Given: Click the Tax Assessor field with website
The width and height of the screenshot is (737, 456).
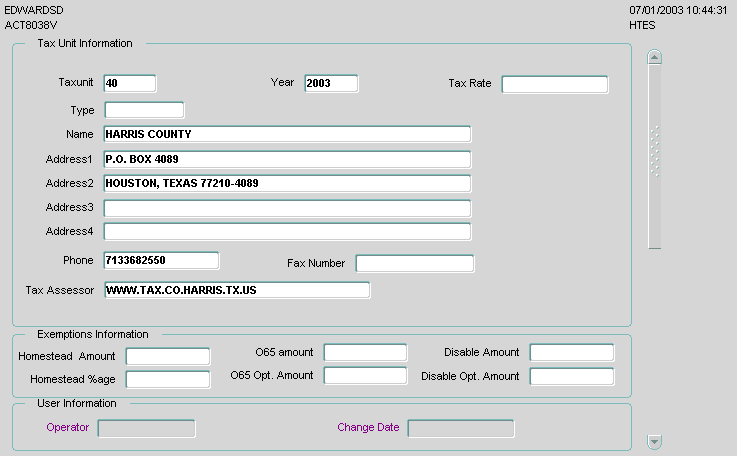Looking at the screenshot, I should (237, 290).
